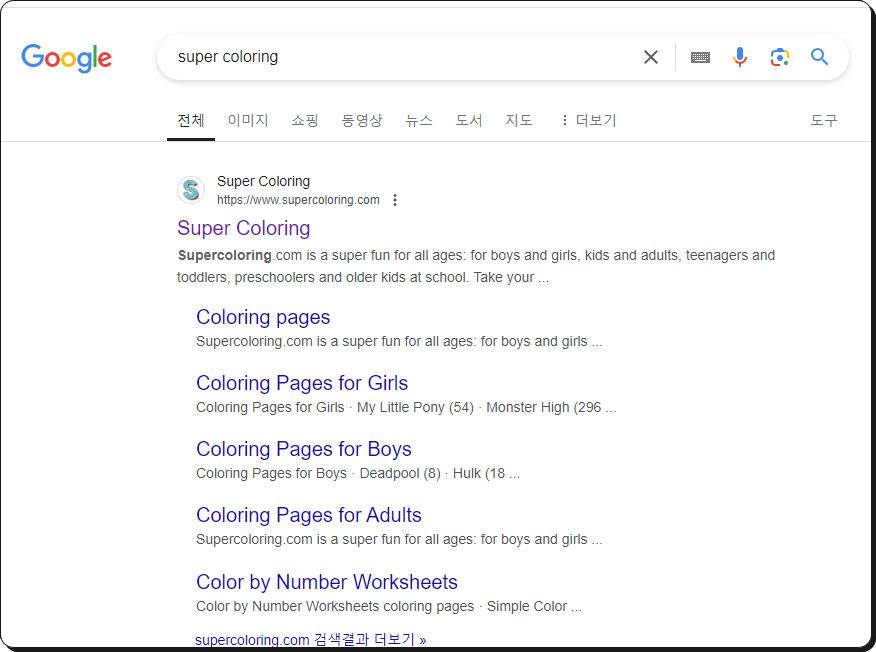The image size is (876, 652).
Task: Open the Color by Number Worksheets sitelink
Action: point(327,582)
